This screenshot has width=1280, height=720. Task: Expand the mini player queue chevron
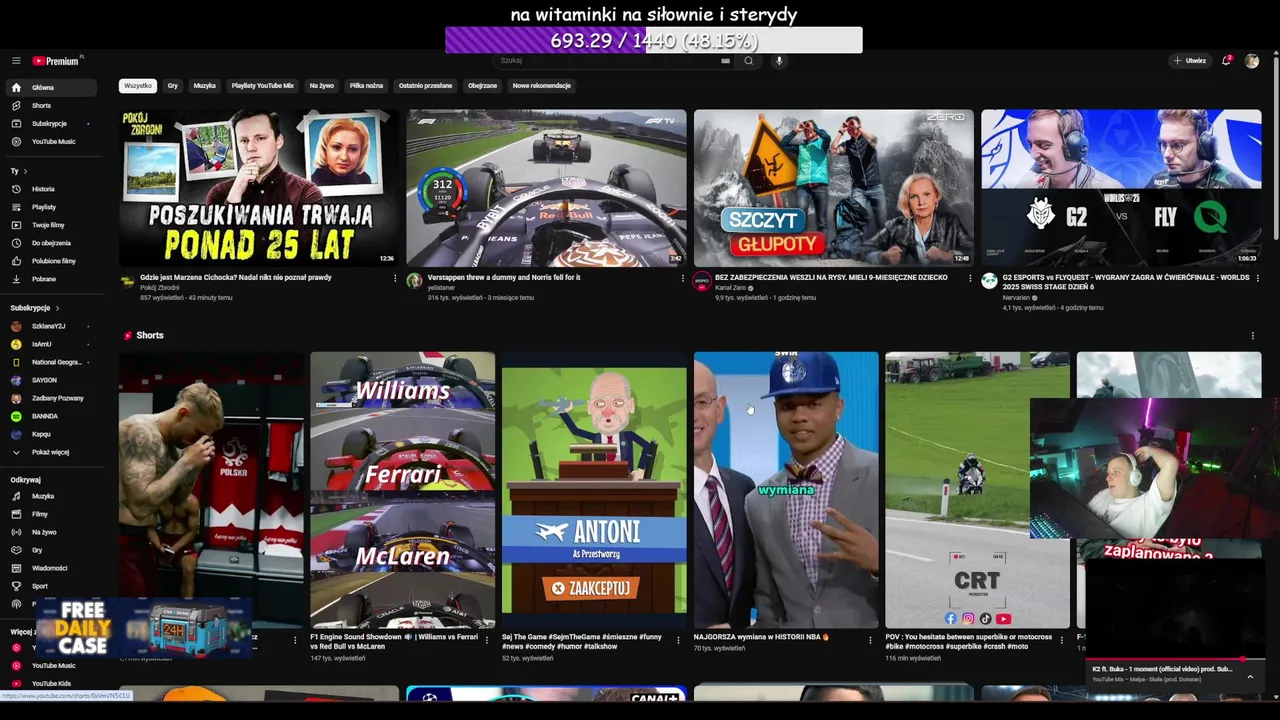pyautogui.click(x=1249, y=677)
